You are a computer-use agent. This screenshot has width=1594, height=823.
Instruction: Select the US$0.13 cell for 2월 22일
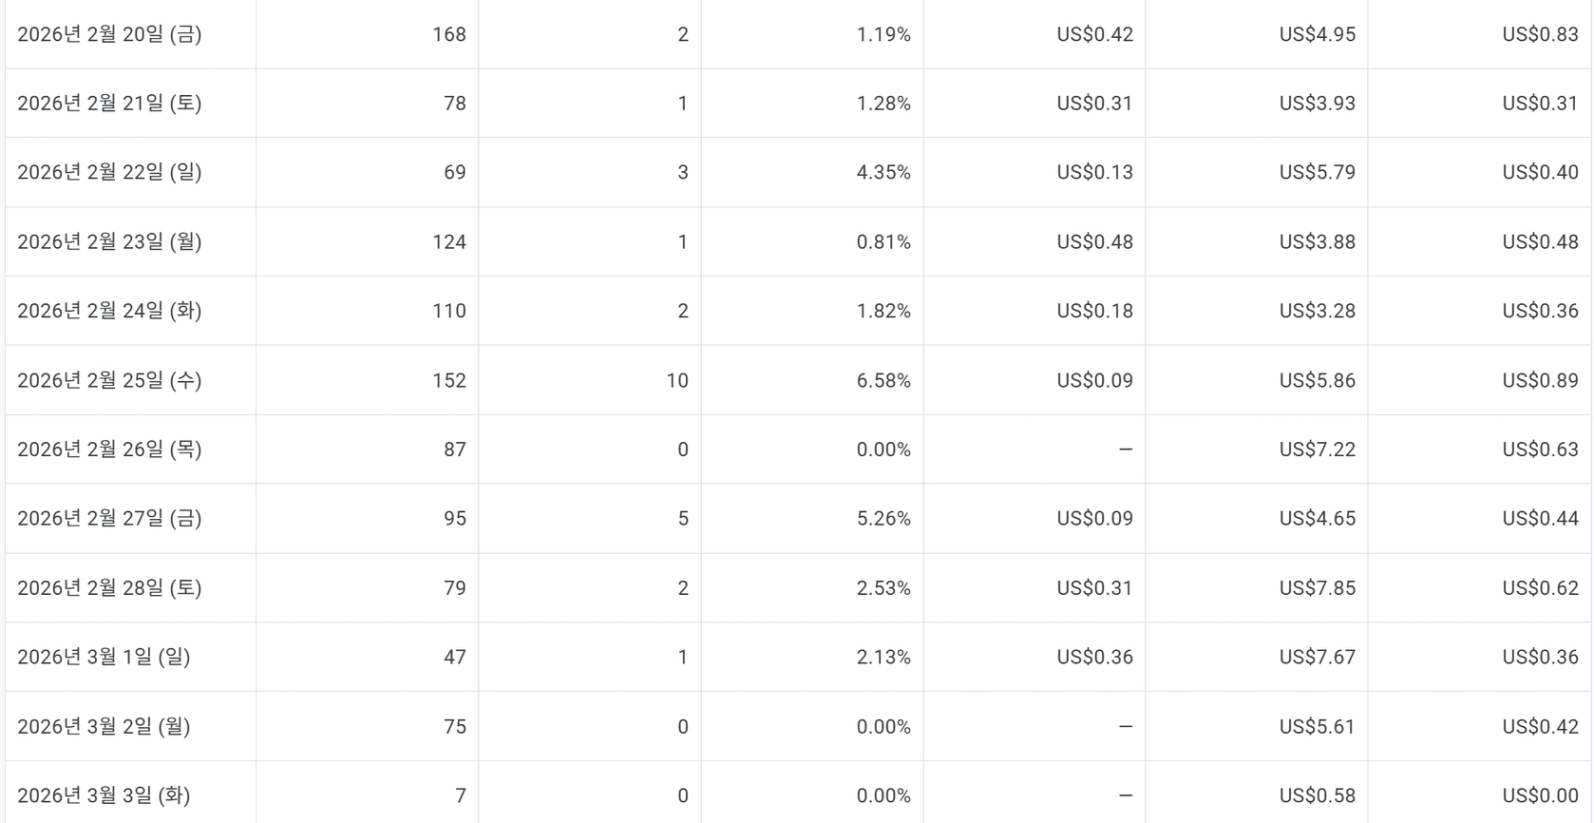click(1094, 172)
